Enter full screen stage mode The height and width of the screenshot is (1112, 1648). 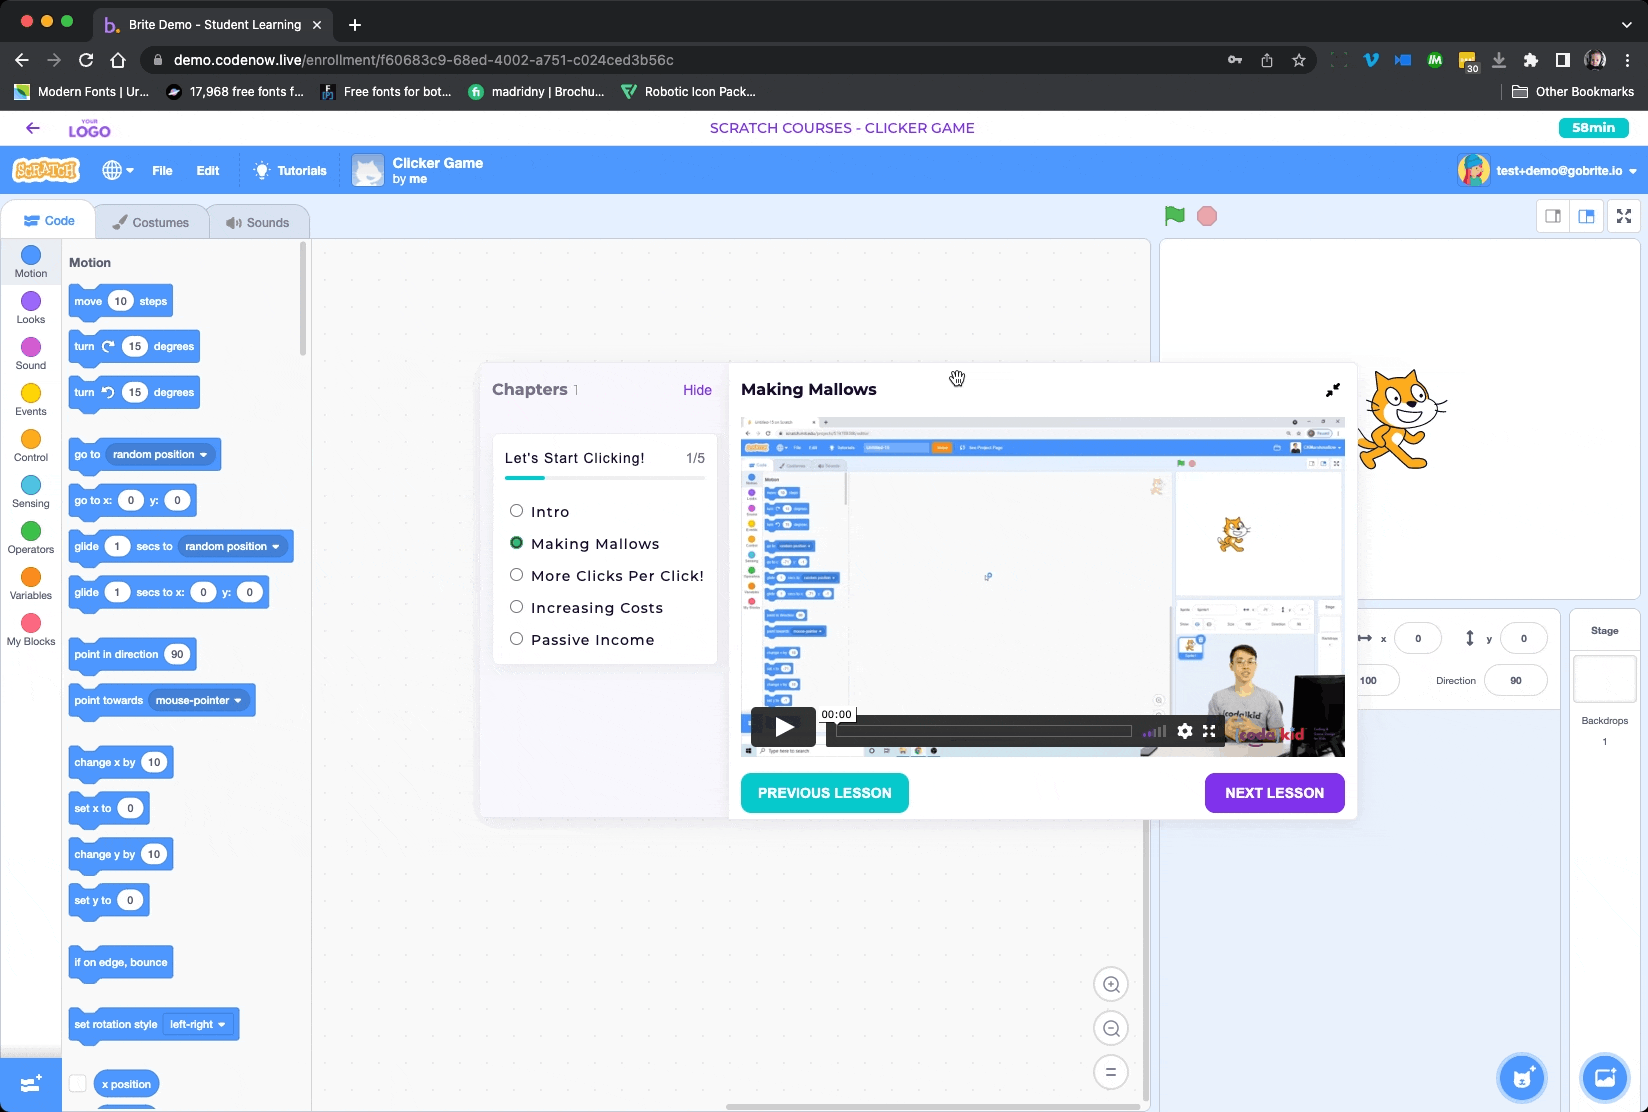(x=1623, y=216)
